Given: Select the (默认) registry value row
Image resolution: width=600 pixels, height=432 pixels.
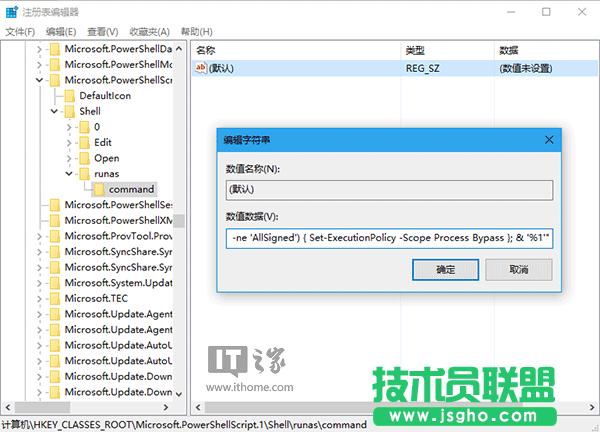Looking at the screenshot, I should coord(395,68).
